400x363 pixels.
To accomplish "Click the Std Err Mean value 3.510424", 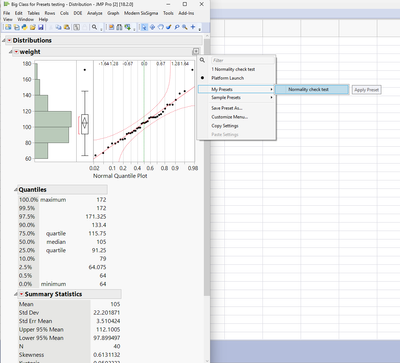I will pyautogui.click(x=108, y=321).
